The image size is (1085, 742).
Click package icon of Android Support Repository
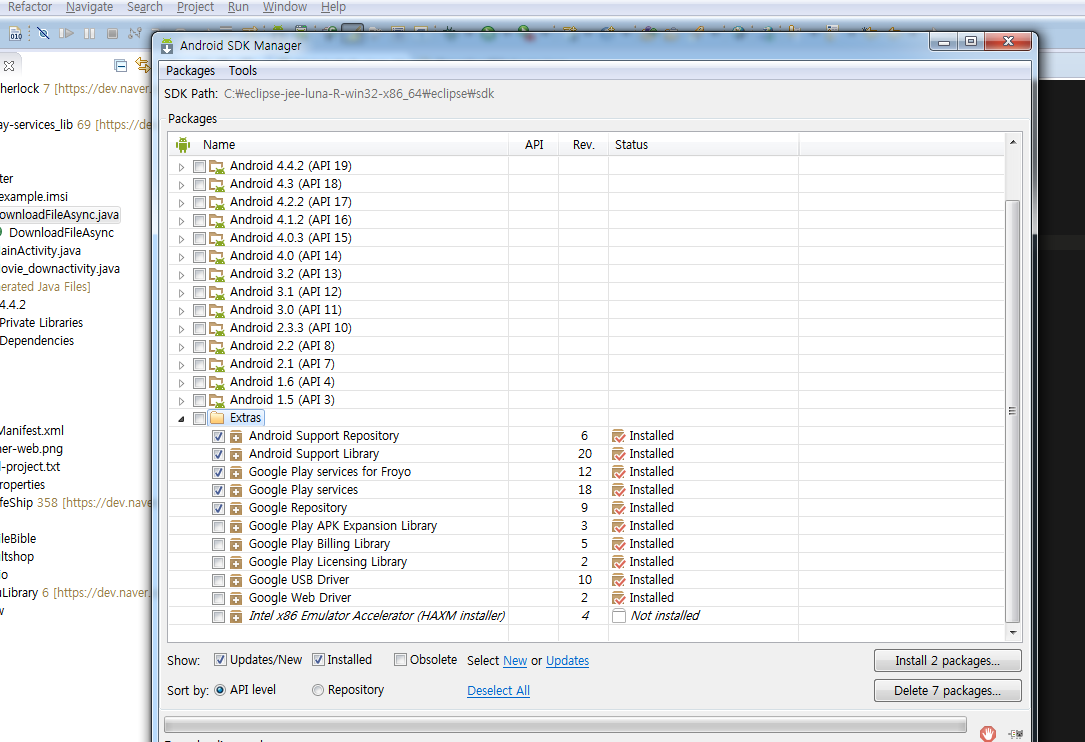[236, 436]
